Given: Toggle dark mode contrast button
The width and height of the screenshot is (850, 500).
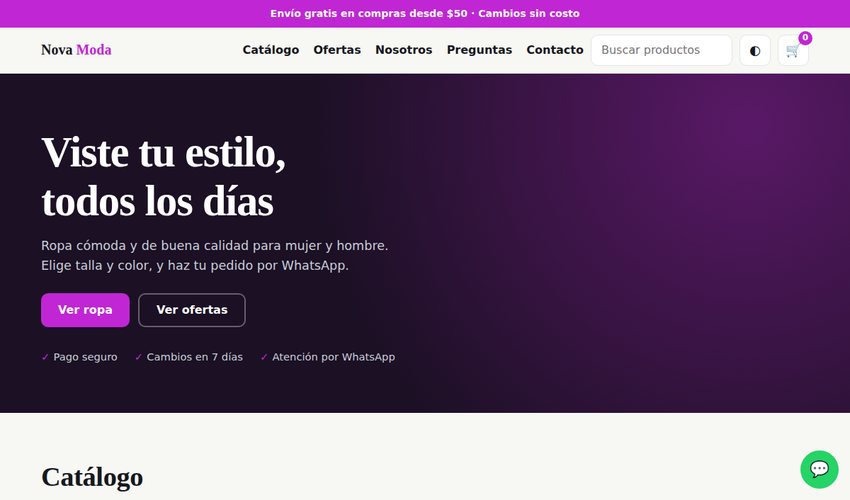Looking at the screenshot, I should click(755, 50).
